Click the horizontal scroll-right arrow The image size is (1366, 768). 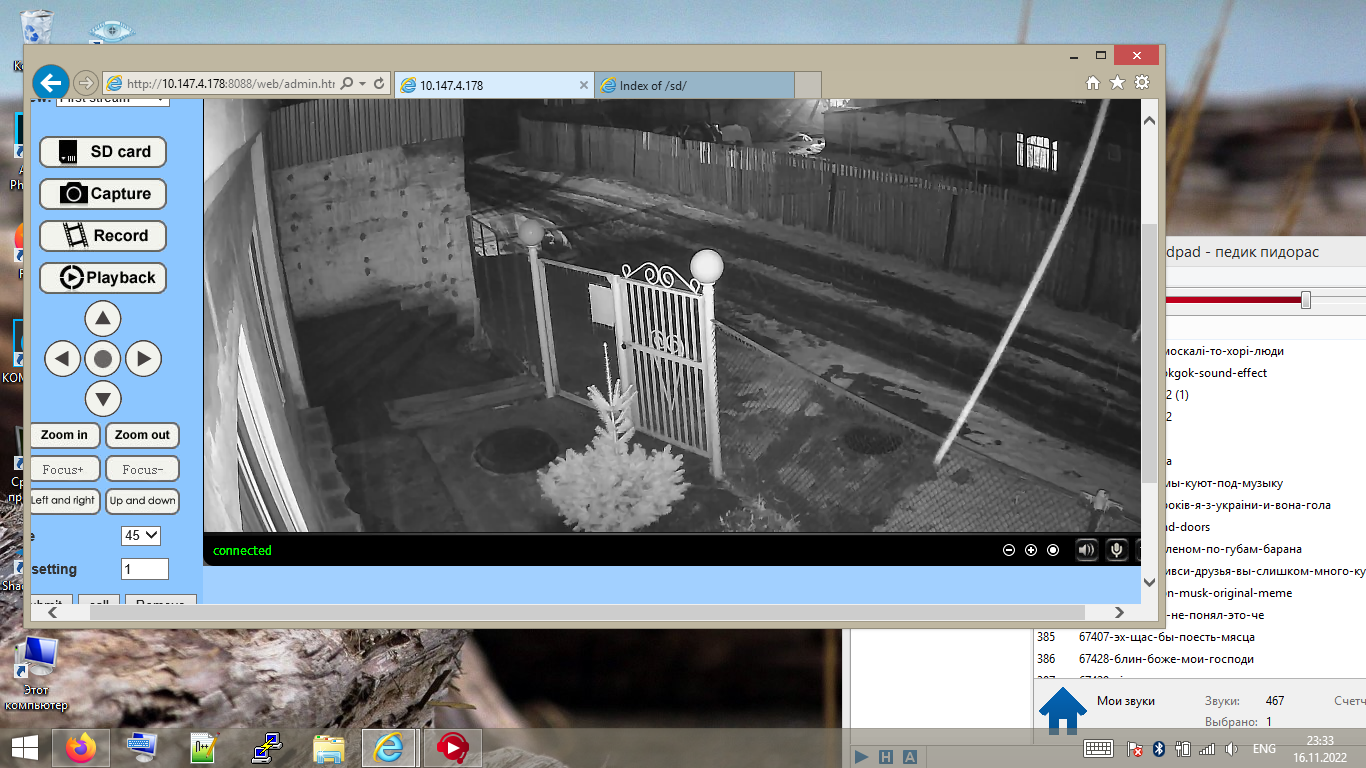1119,613
